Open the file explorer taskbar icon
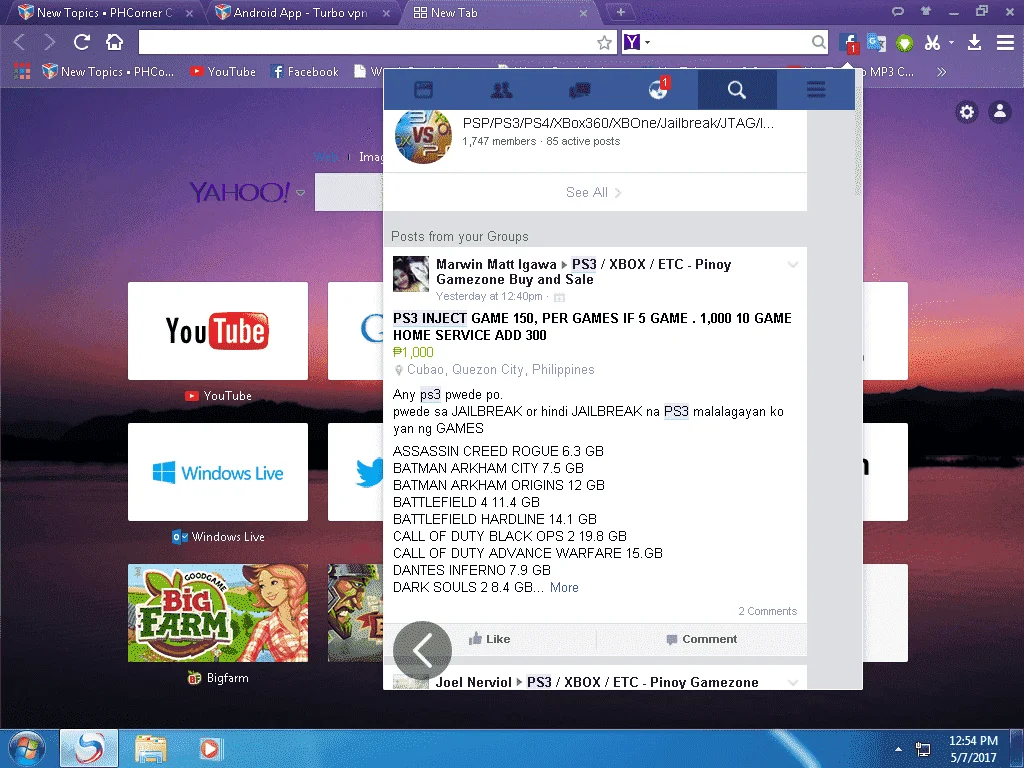 [x=151, y=748]
